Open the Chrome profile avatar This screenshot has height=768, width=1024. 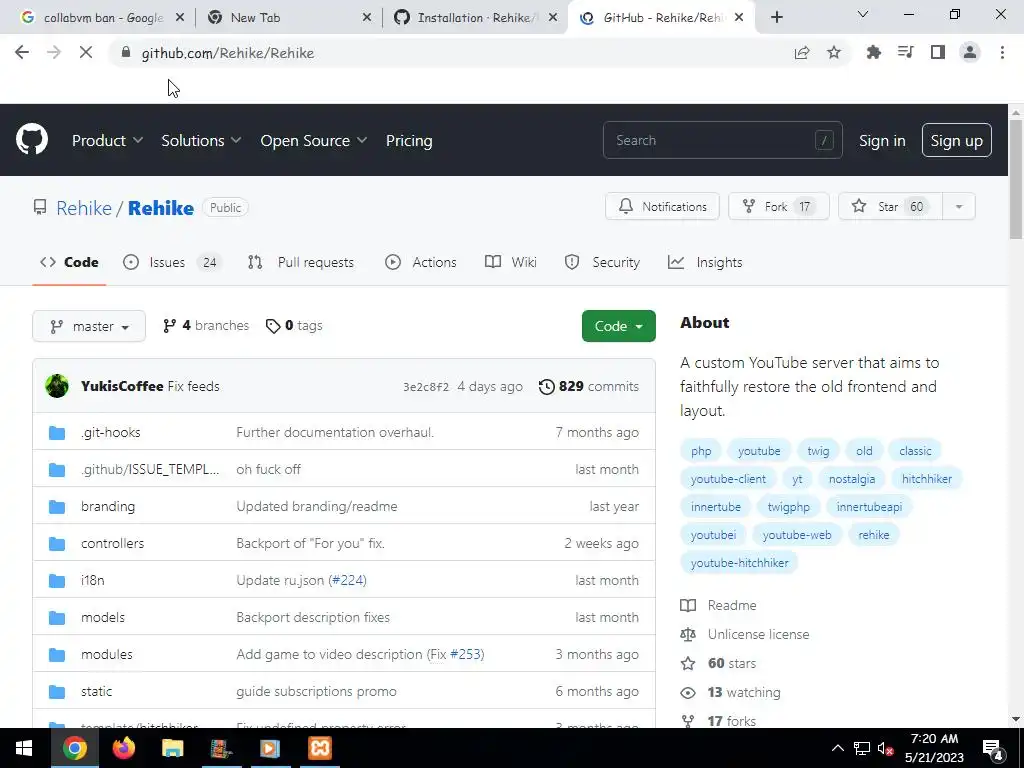[x=970, y=53]
